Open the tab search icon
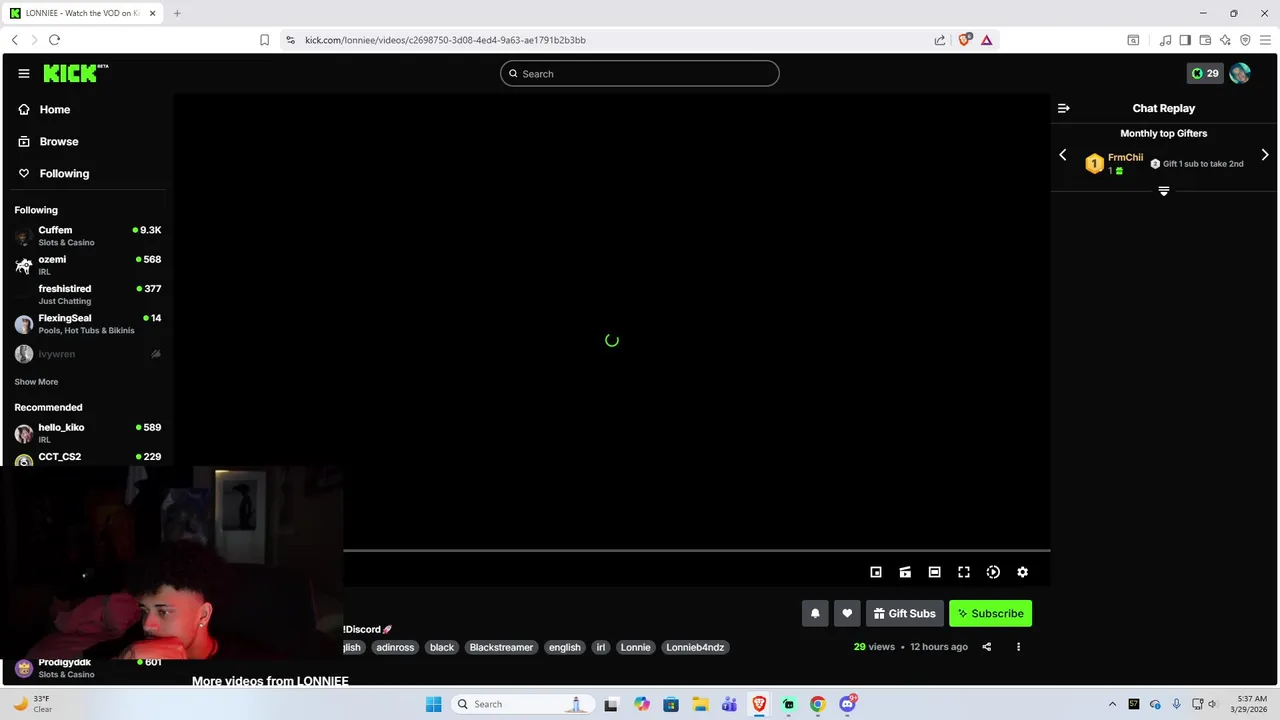The width and height of the screenshot is (1280, 720). coord(1133,40)
